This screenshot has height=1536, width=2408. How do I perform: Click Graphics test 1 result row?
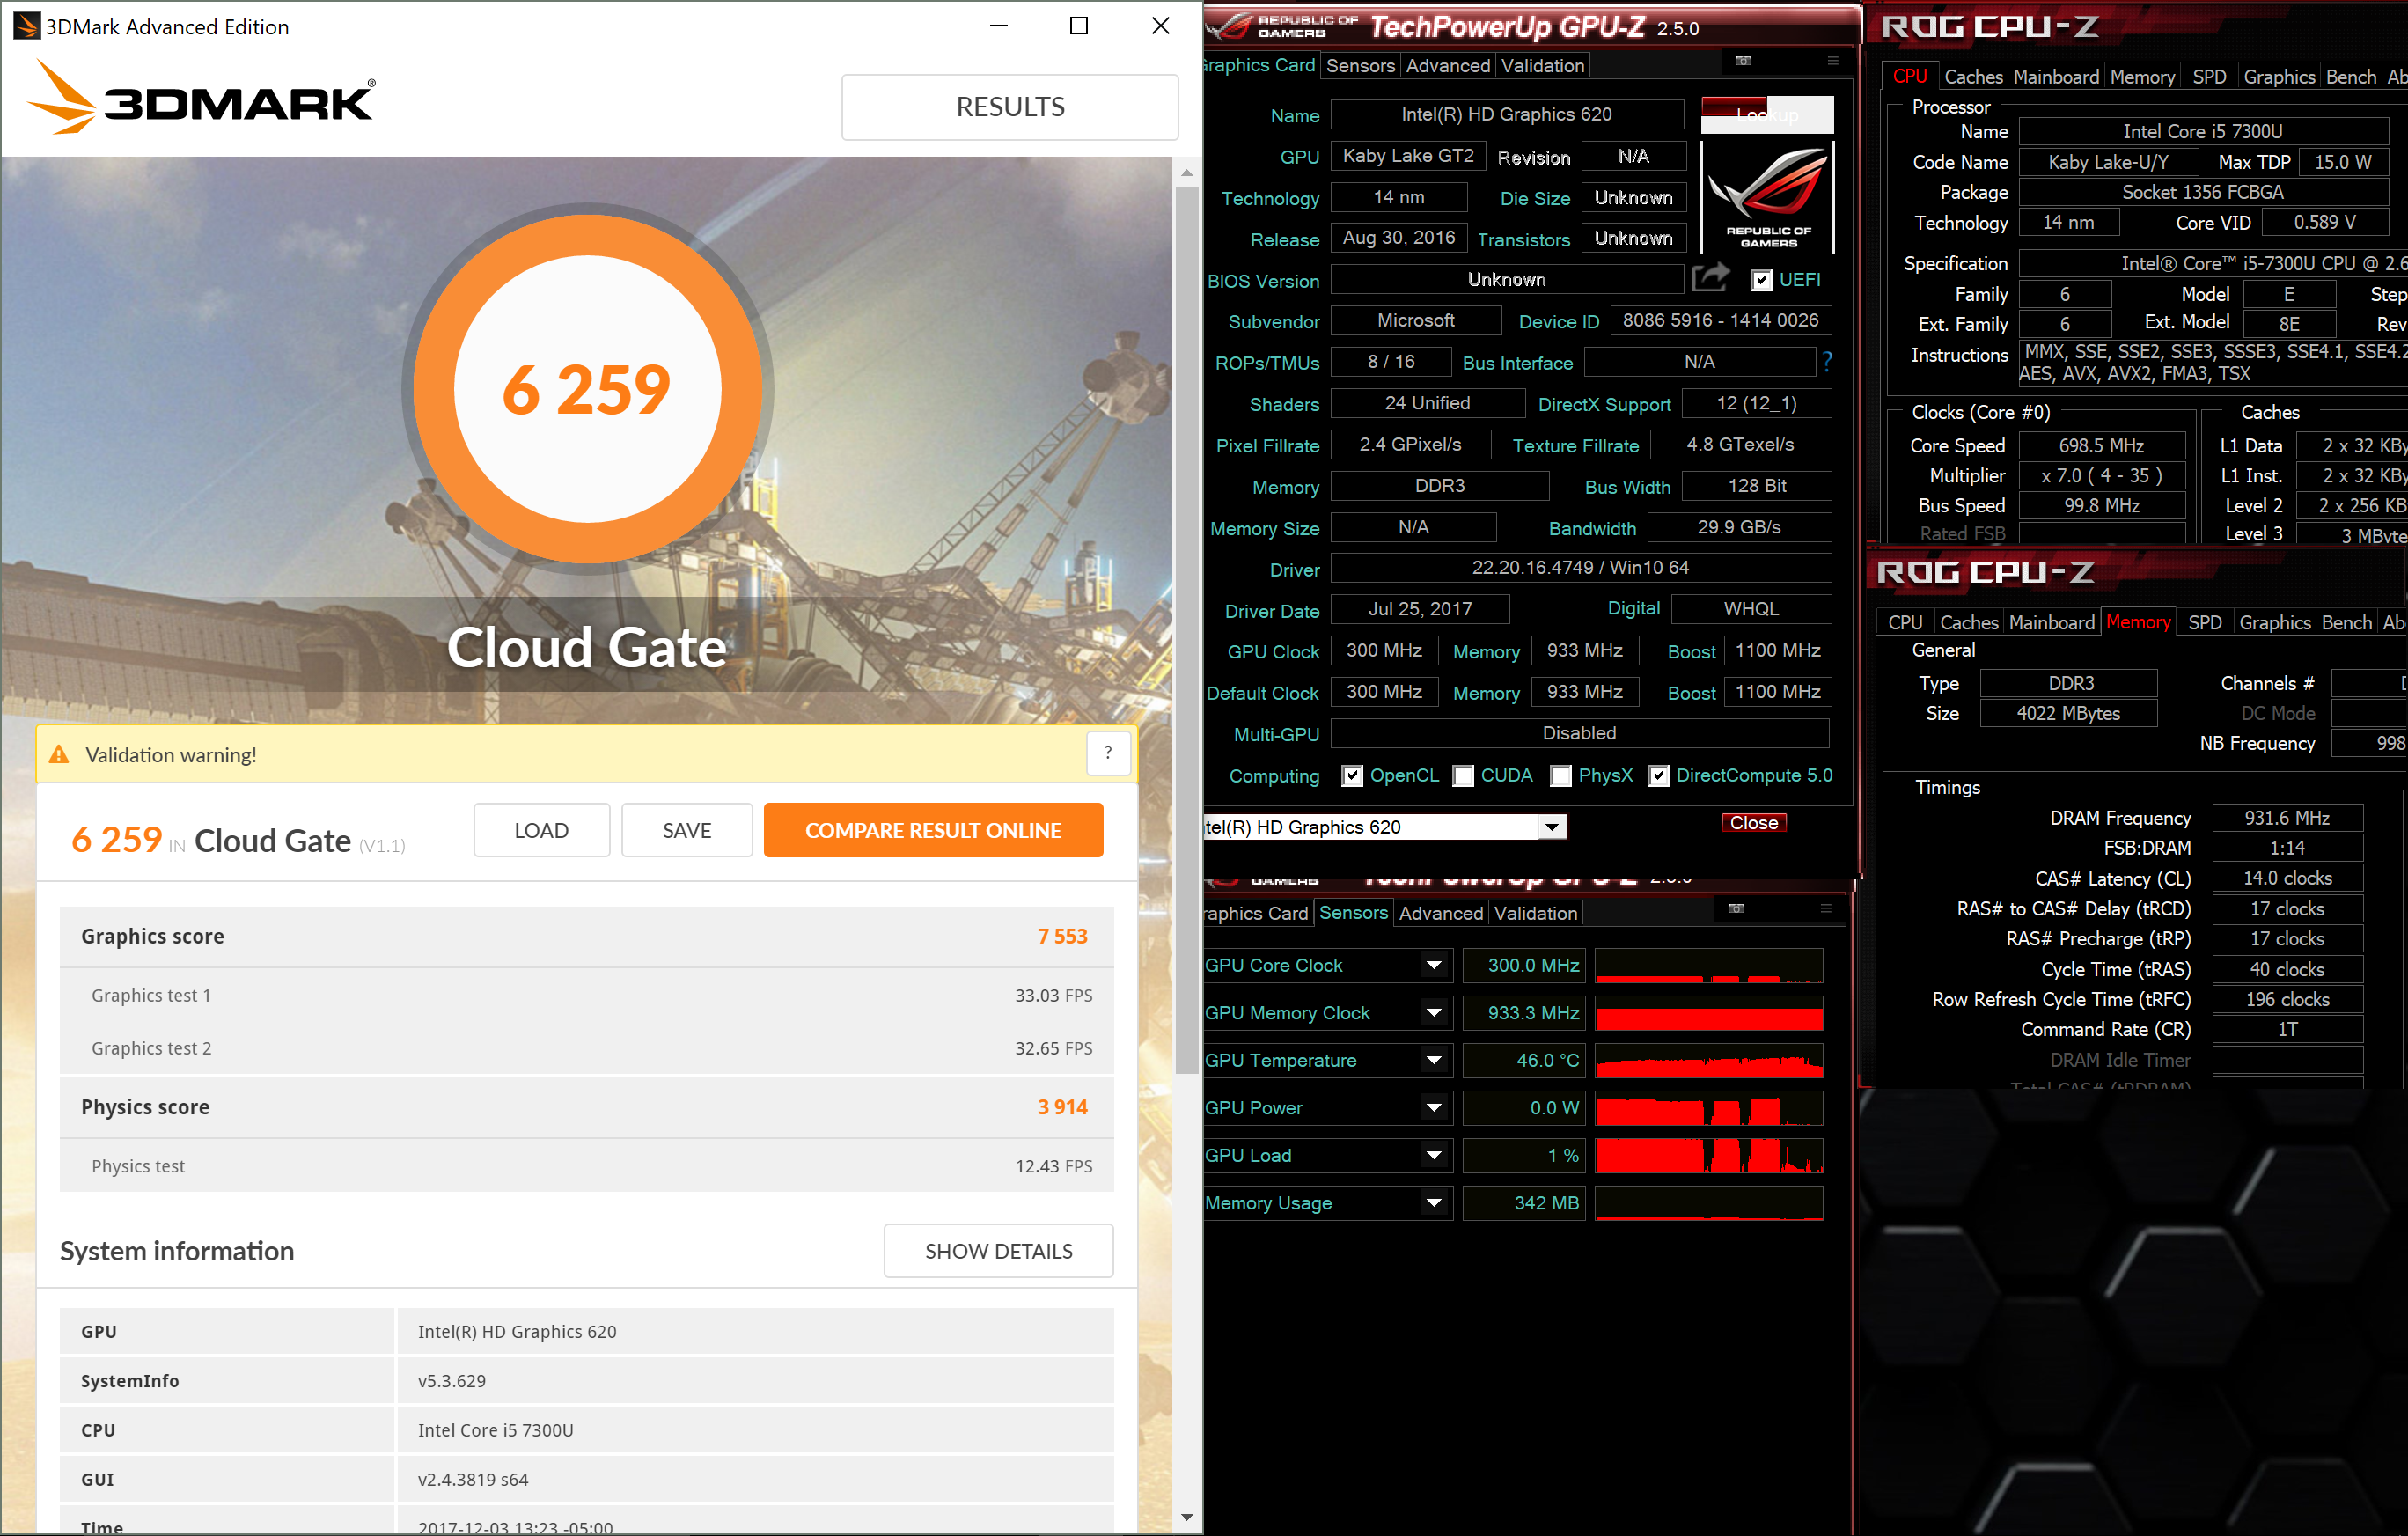[587, 995]
